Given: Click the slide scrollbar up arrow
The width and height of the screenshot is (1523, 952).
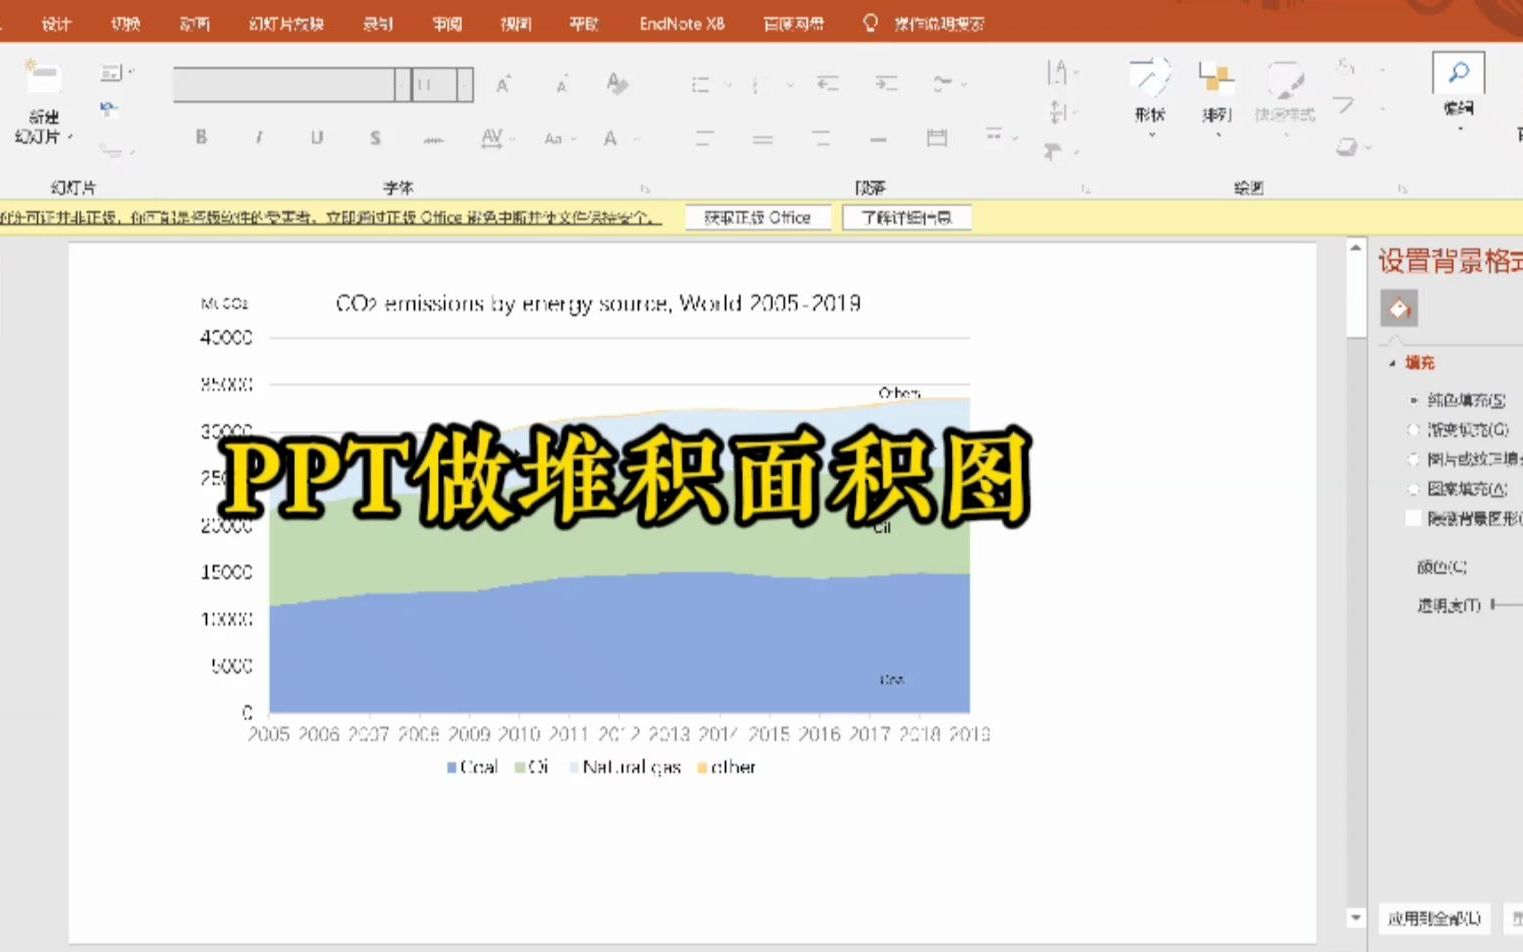Looking at the screenshot, I should 1356,248.
